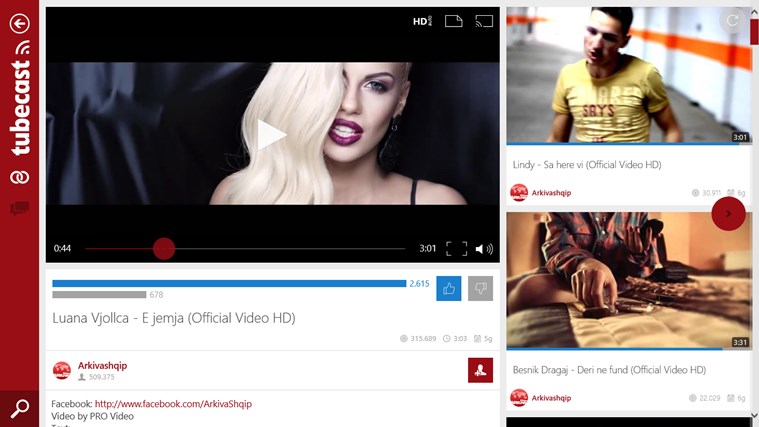Image resolution: width=759 pixels, height=427 pixels.
Task: Select the Lindy - Sa here vi title
Action: (587, 165)
